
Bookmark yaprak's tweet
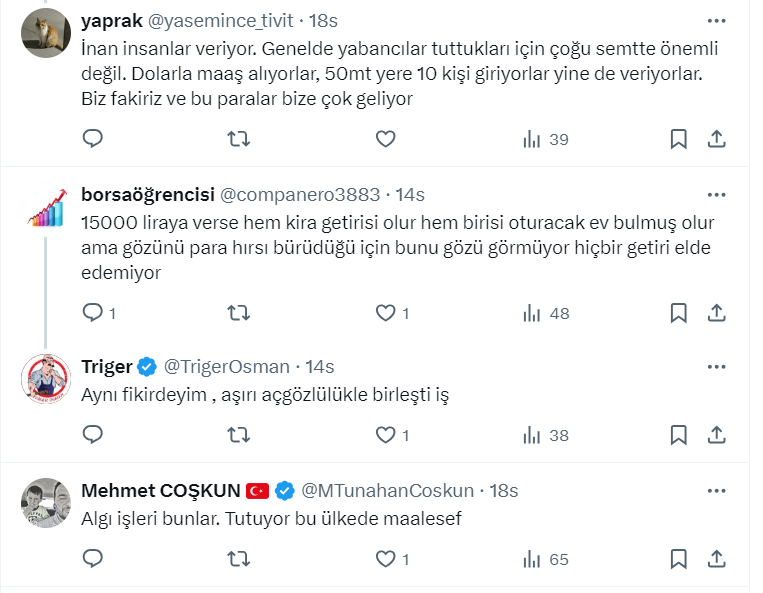[678, 139]
